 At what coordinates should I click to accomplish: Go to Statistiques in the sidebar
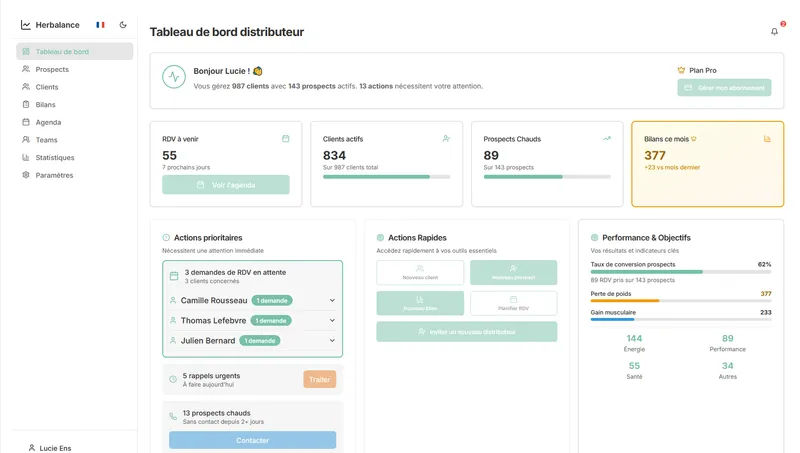(x=55, y=157)
